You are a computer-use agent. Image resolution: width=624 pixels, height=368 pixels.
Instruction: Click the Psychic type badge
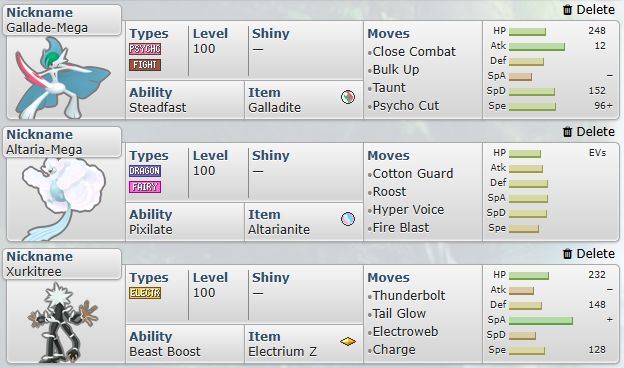click(x=145, y=49)
